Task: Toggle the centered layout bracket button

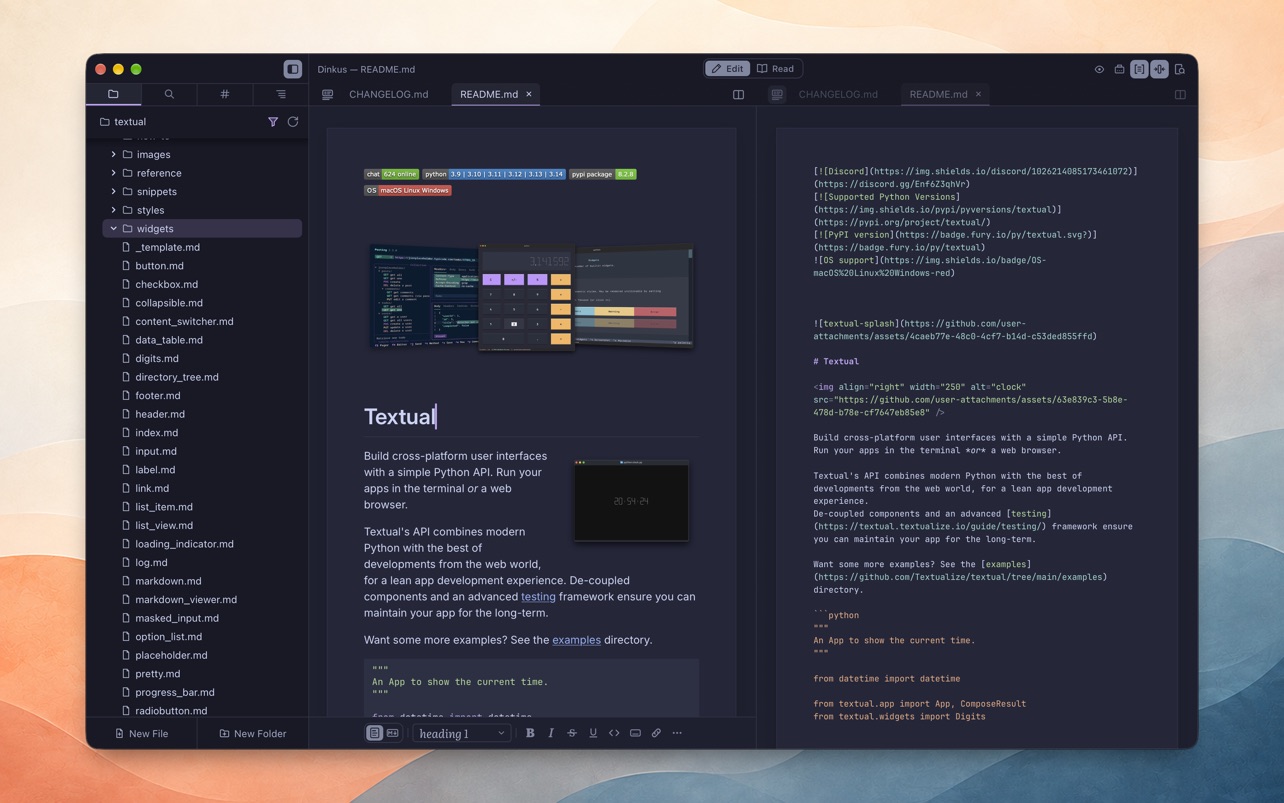Action: 1139,69
